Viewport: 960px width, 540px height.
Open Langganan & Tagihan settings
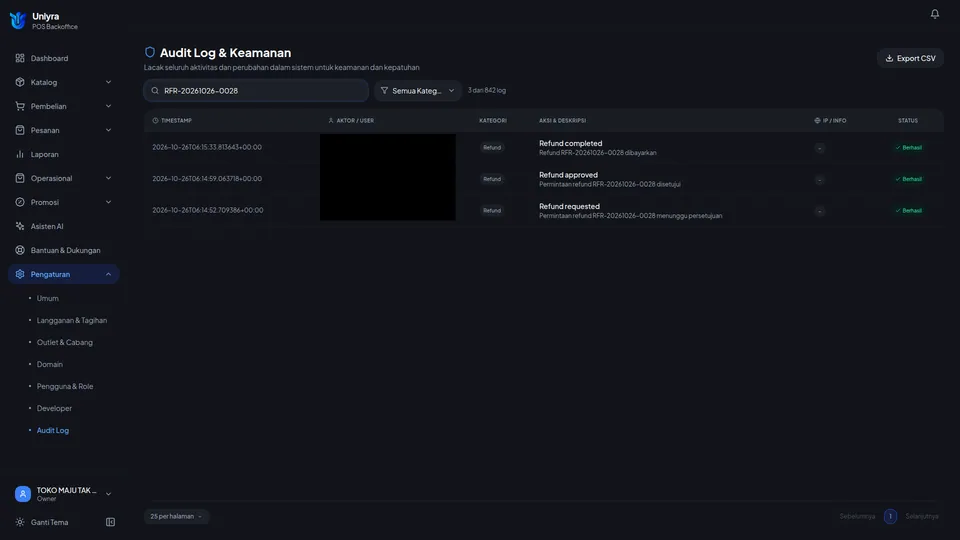[x=72, y=320]
